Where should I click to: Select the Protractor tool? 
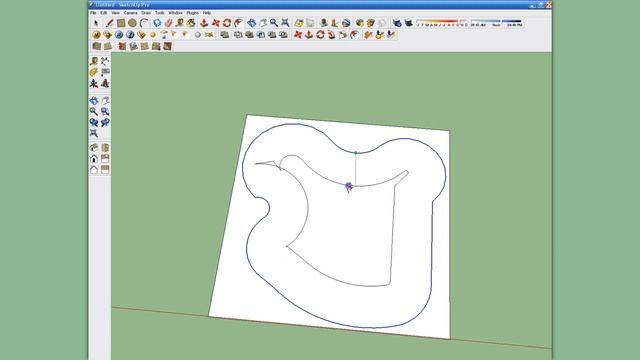(x=94, y=72)
